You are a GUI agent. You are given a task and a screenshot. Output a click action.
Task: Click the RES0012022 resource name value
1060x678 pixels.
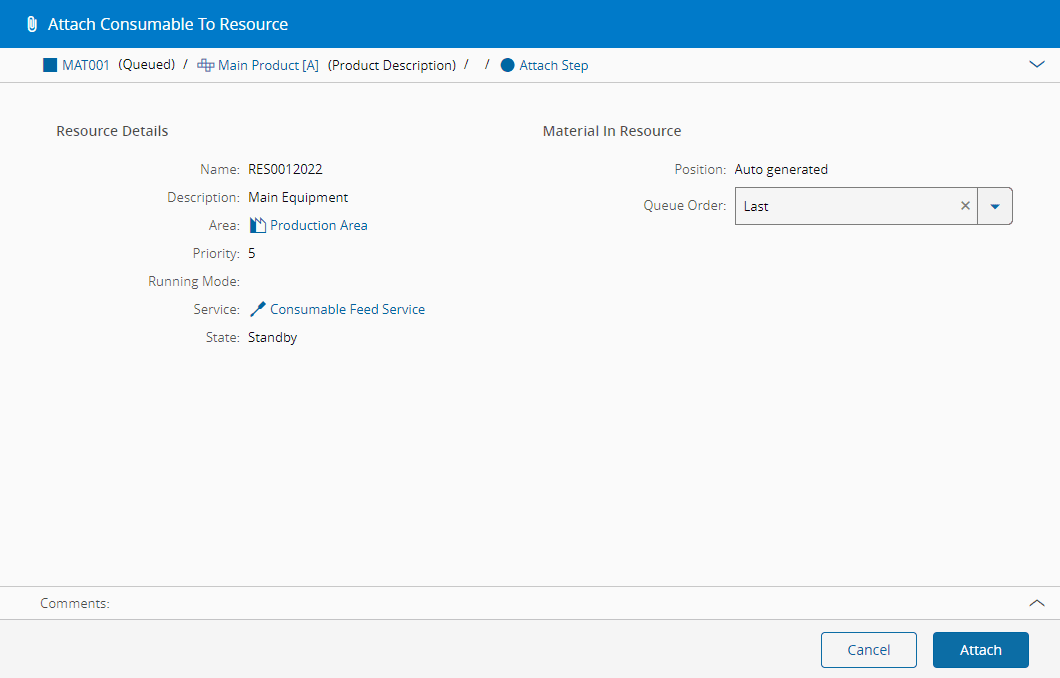coord(285,170)
